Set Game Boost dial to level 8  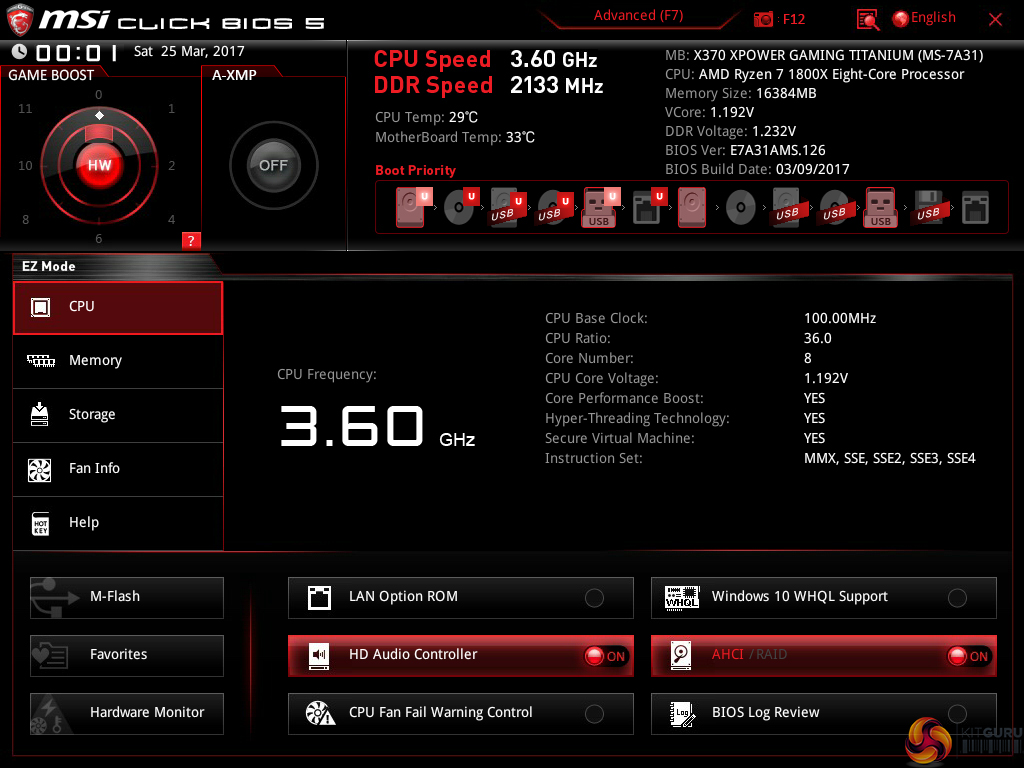click(x=25, y=219)
